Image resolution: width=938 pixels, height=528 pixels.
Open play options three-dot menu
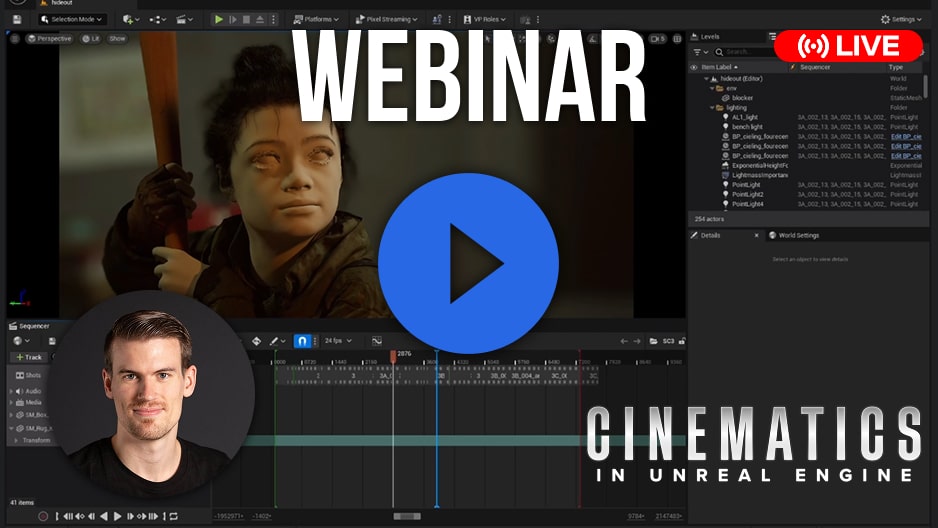[273, 20]
